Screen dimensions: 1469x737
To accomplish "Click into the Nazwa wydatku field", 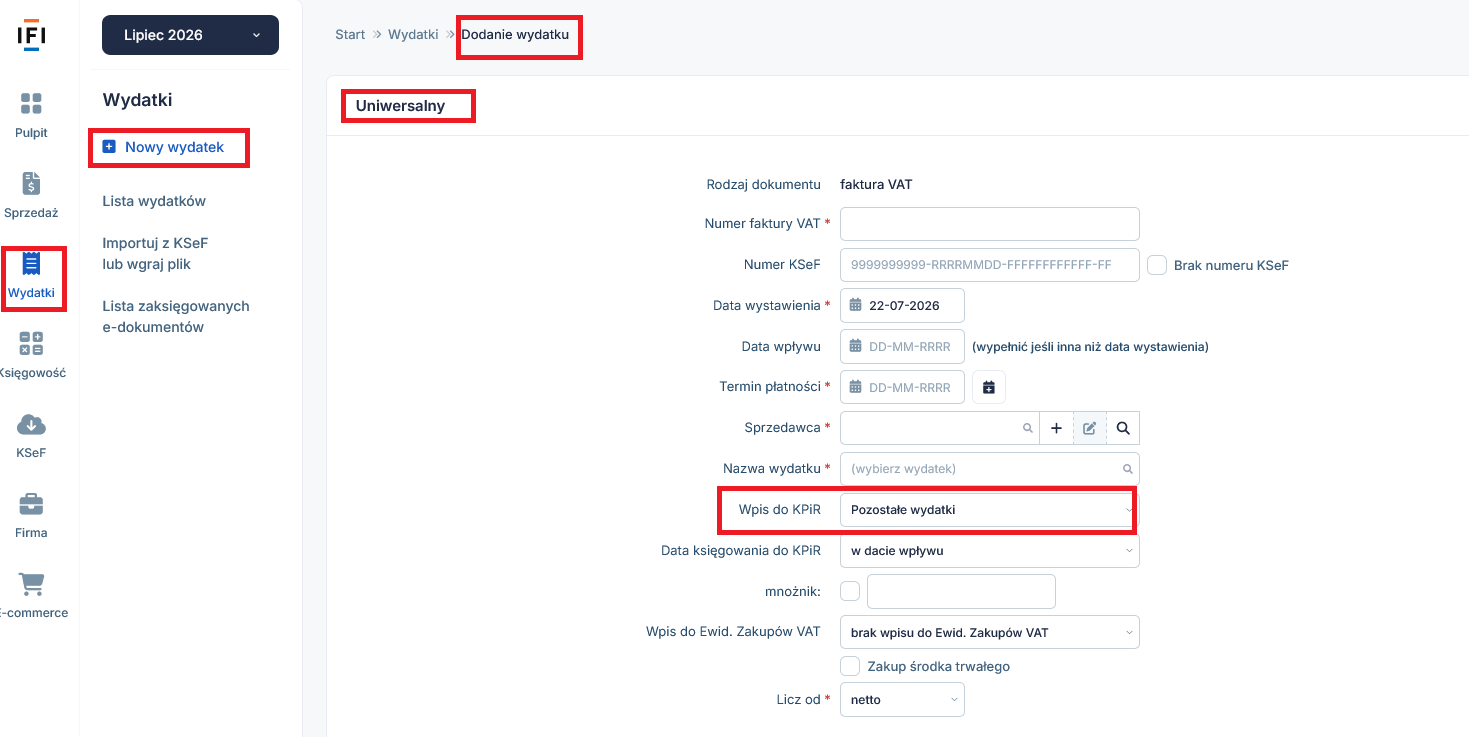I will coord(990,469).
